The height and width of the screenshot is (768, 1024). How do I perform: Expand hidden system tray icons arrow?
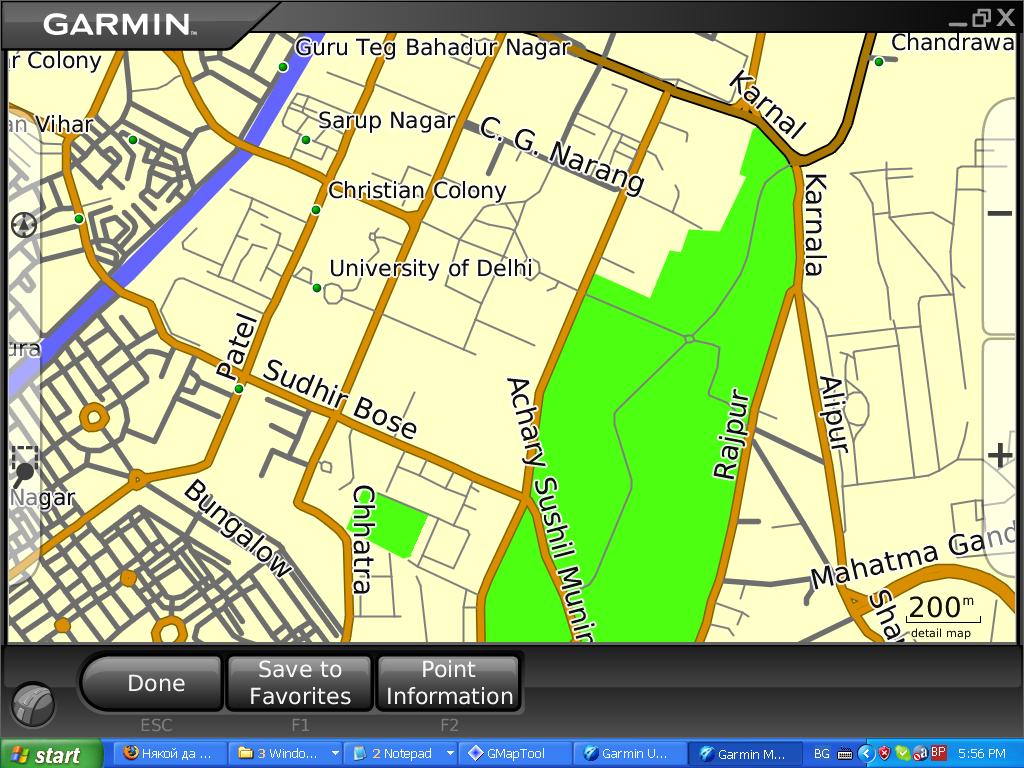coord(866,754)
